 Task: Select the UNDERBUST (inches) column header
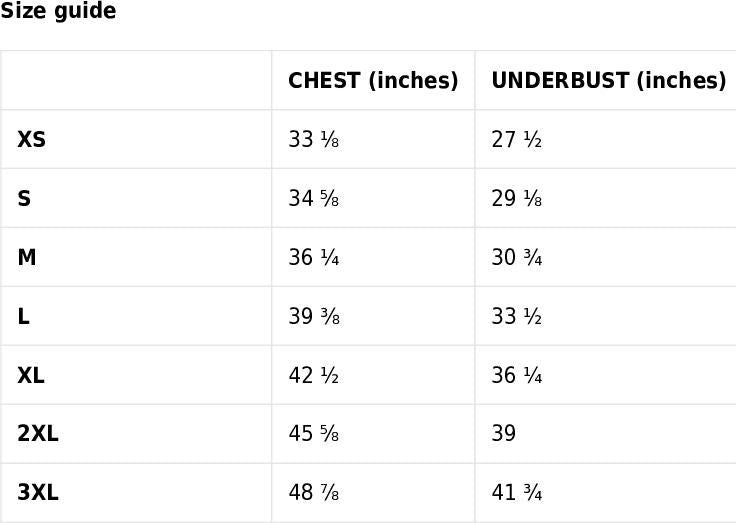tap(608, 81)
